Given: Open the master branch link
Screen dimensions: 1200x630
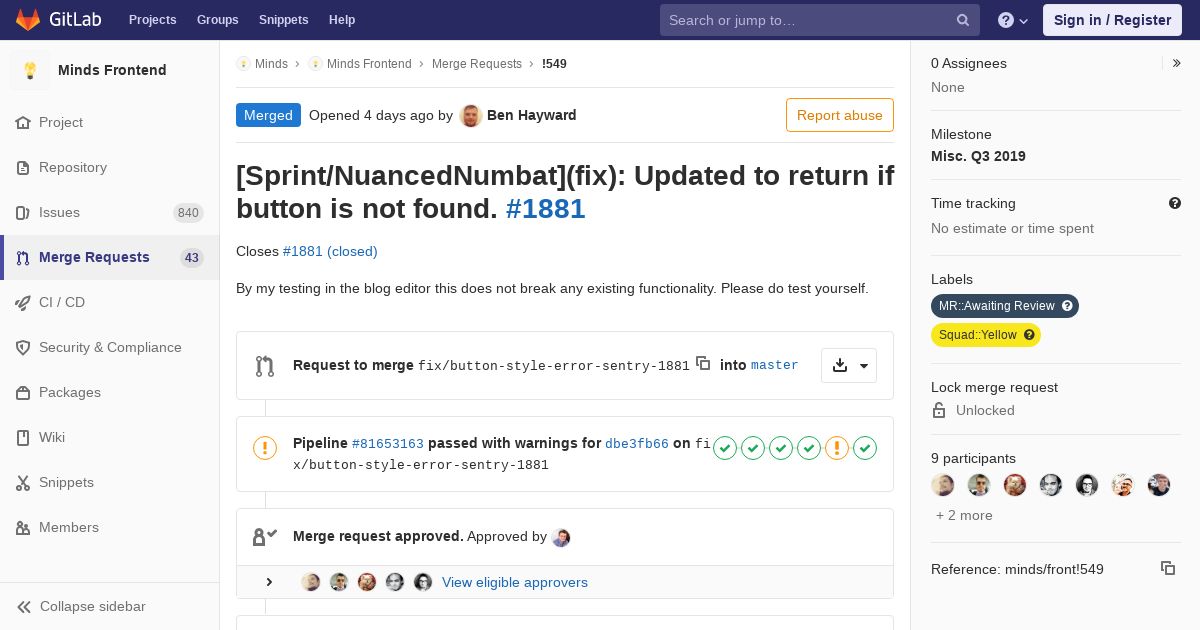Looking at the screenshot, I should click(775, 365).
